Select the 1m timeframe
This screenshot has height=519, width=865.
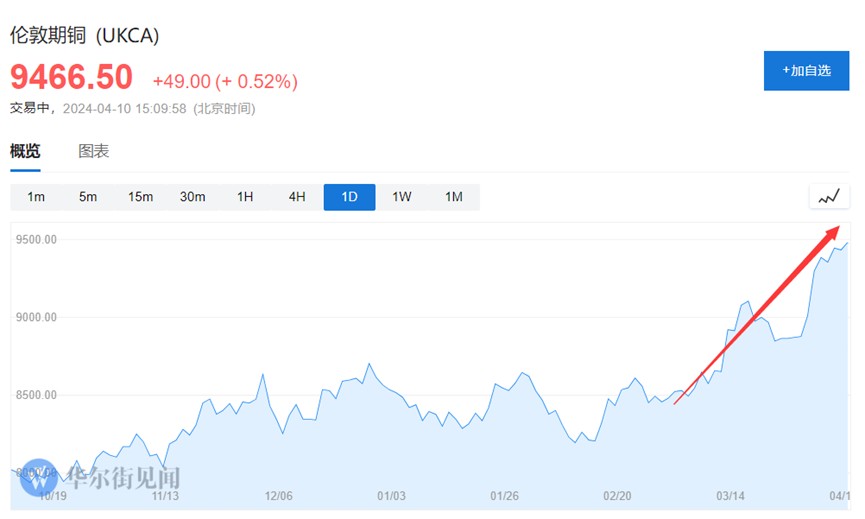tap(36, 197)
